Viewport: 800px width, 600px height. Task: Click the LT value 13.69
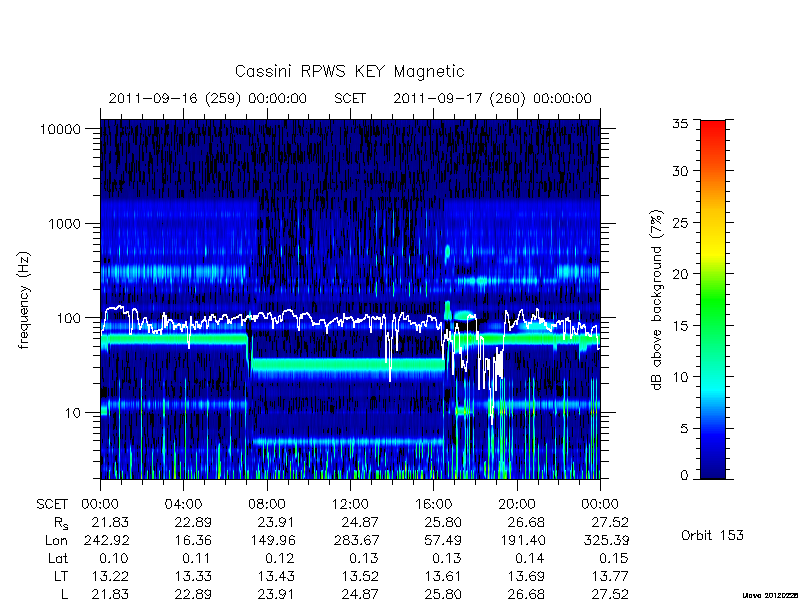(x=527, y=577)
